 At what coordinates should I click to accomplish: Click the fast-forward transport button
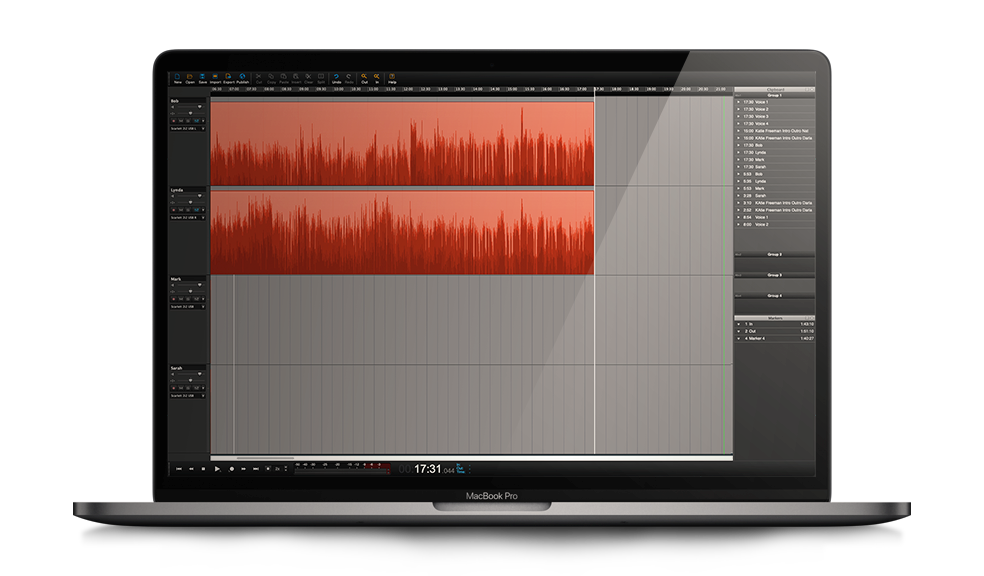243,469
